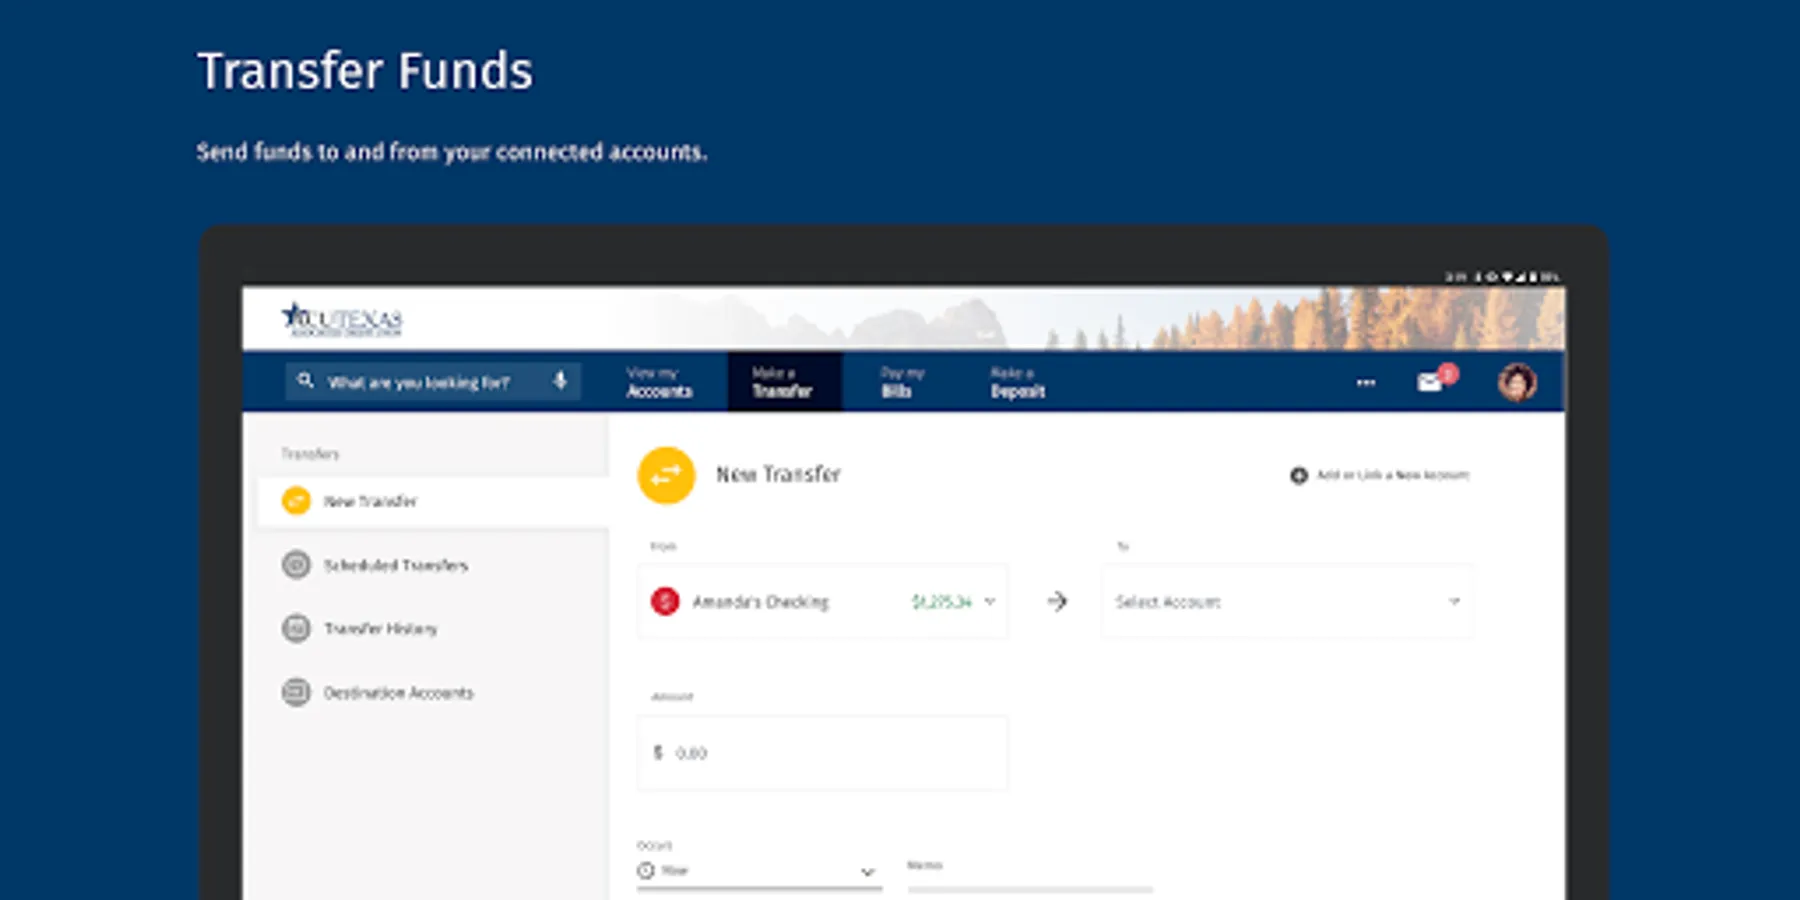
Task: Click the New Transfer sidebar icon
Action: point(296,501)
